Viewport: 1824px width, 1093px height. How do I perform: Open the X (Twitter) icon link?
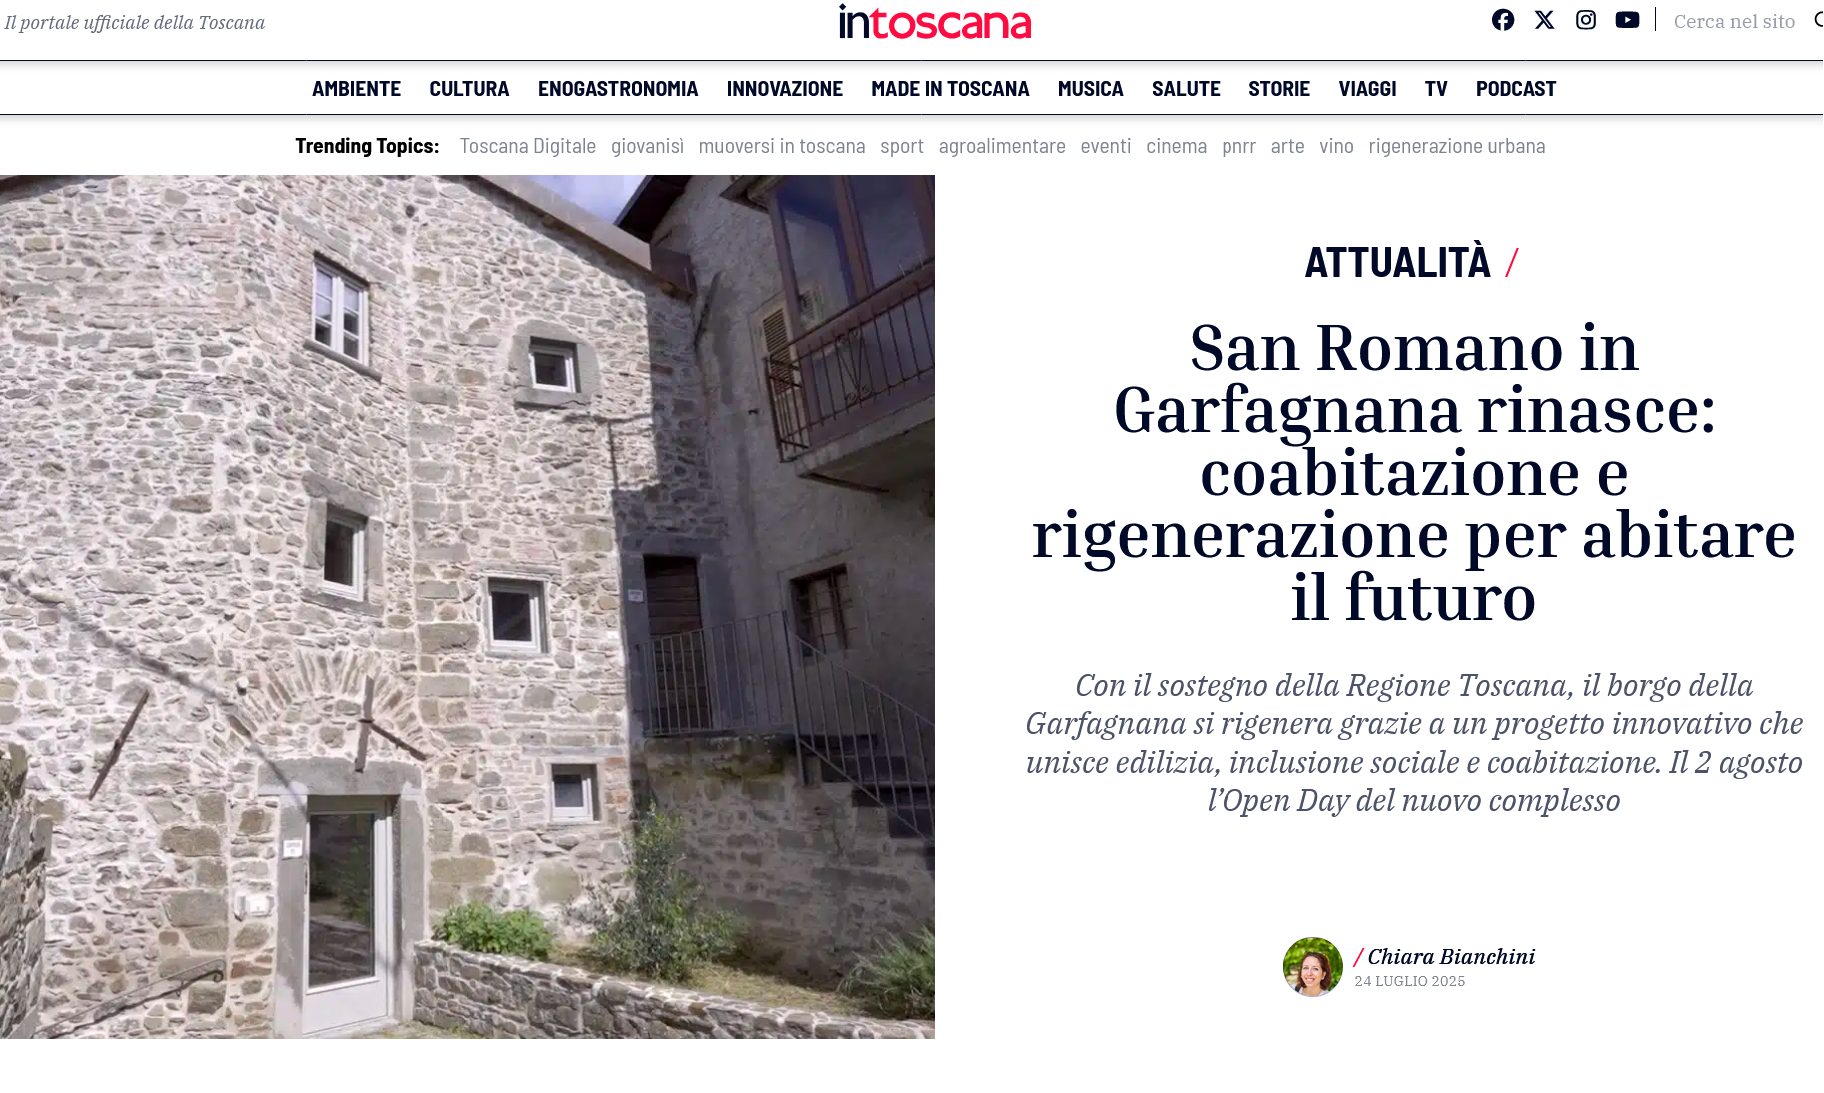(1545, 20)
